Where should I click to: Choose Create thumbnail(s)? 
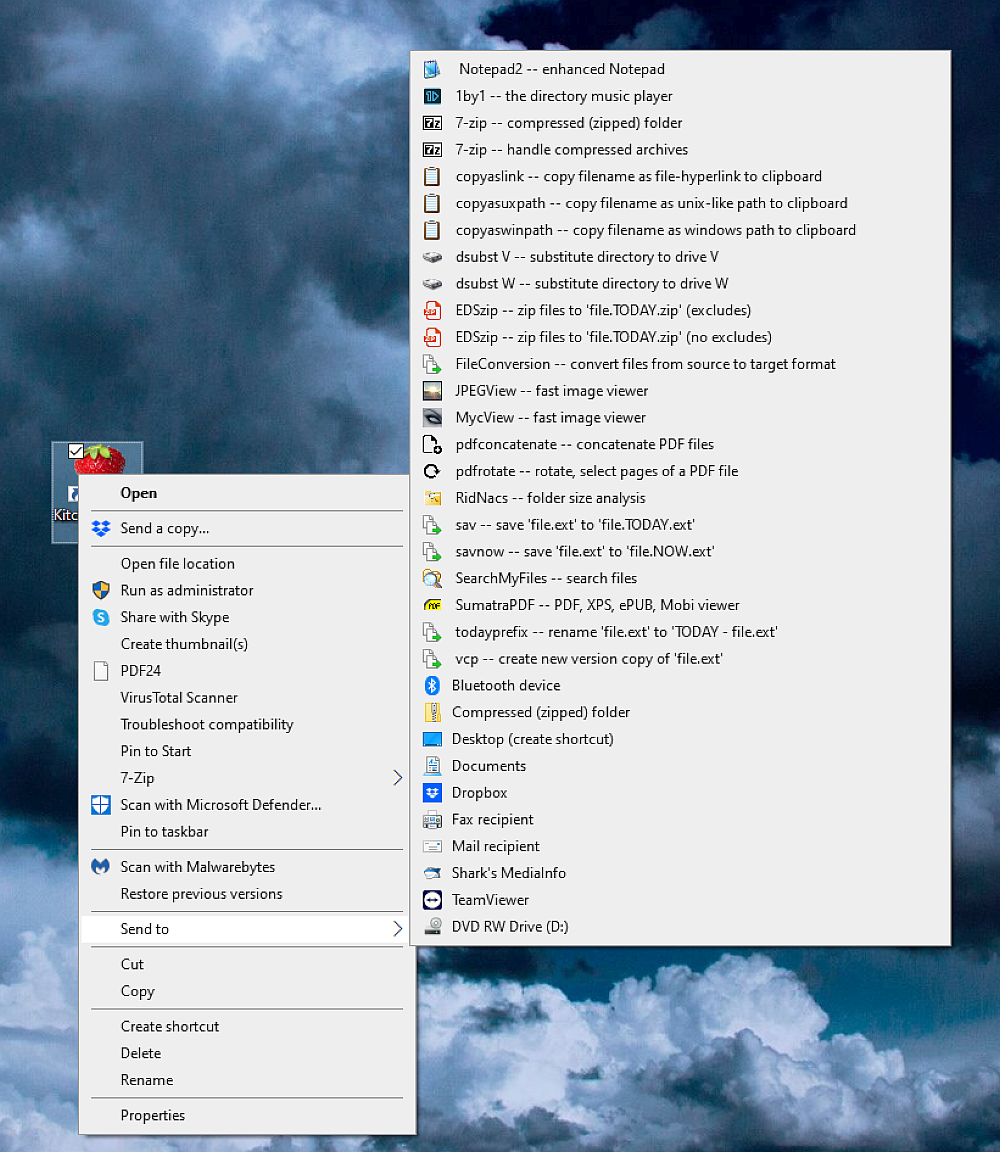(247, 644)
